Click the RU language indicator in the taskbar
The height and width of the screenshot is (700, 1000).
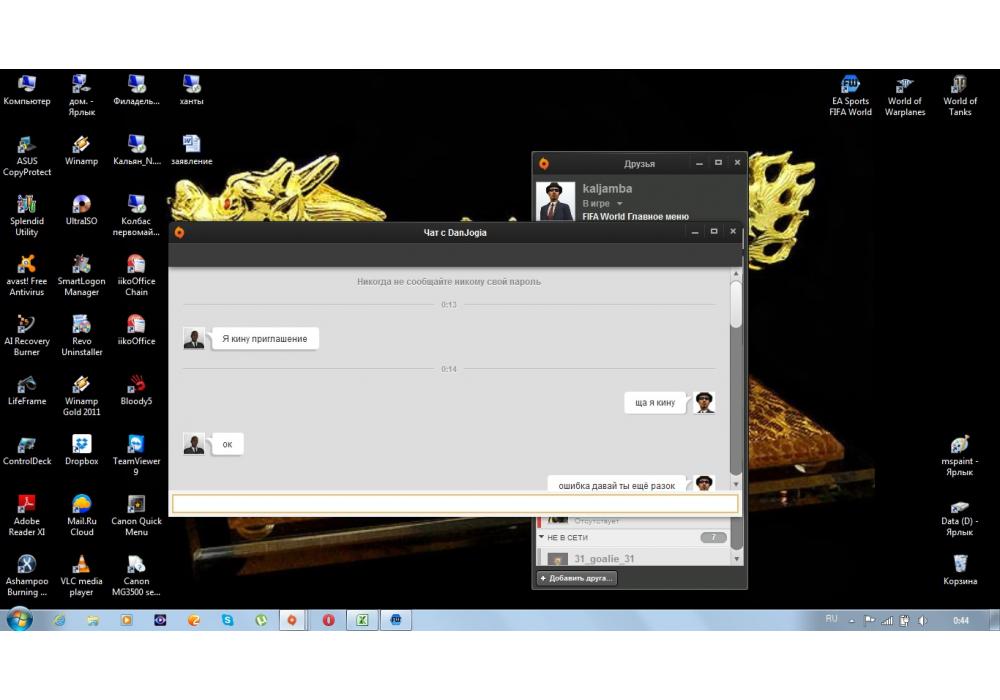(831, 620)
